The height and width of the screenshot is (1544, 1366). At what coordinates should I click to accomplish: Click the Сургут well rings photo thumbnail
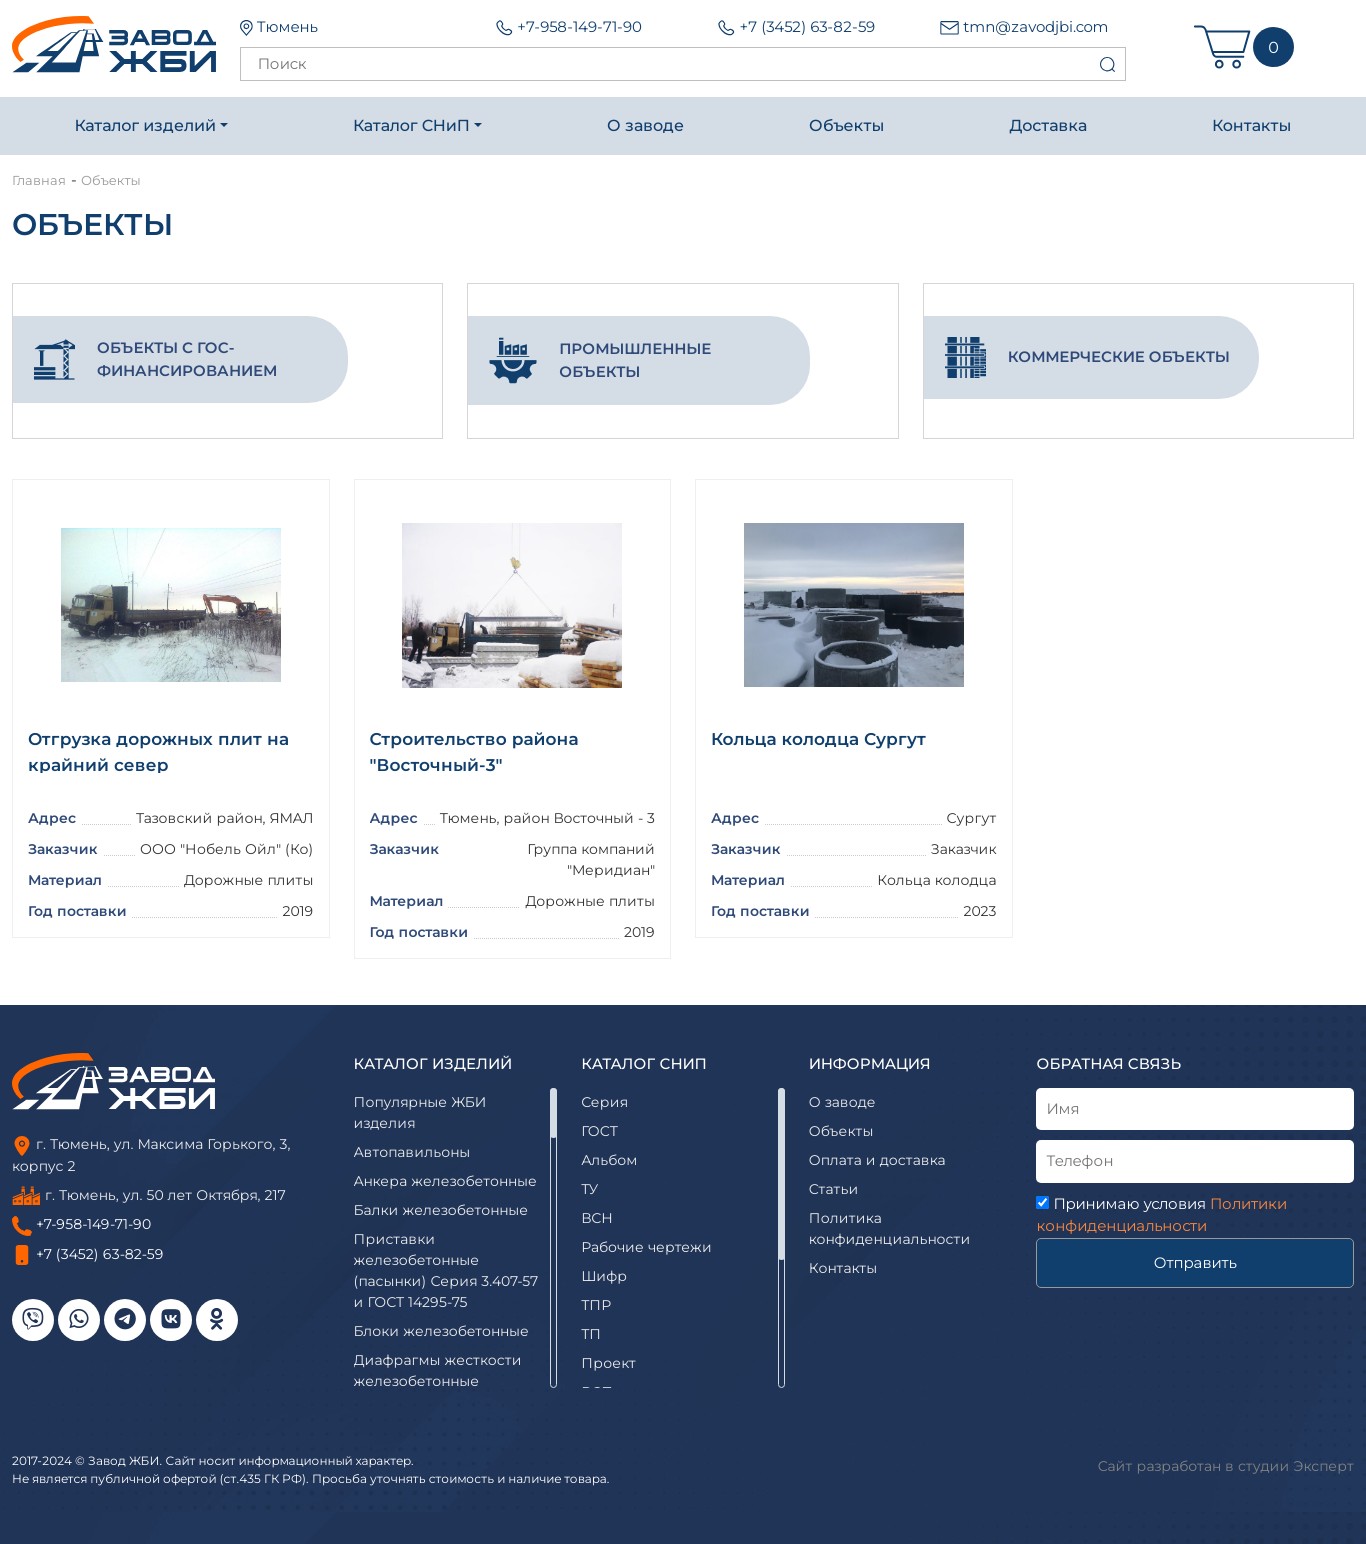[854, 605]
